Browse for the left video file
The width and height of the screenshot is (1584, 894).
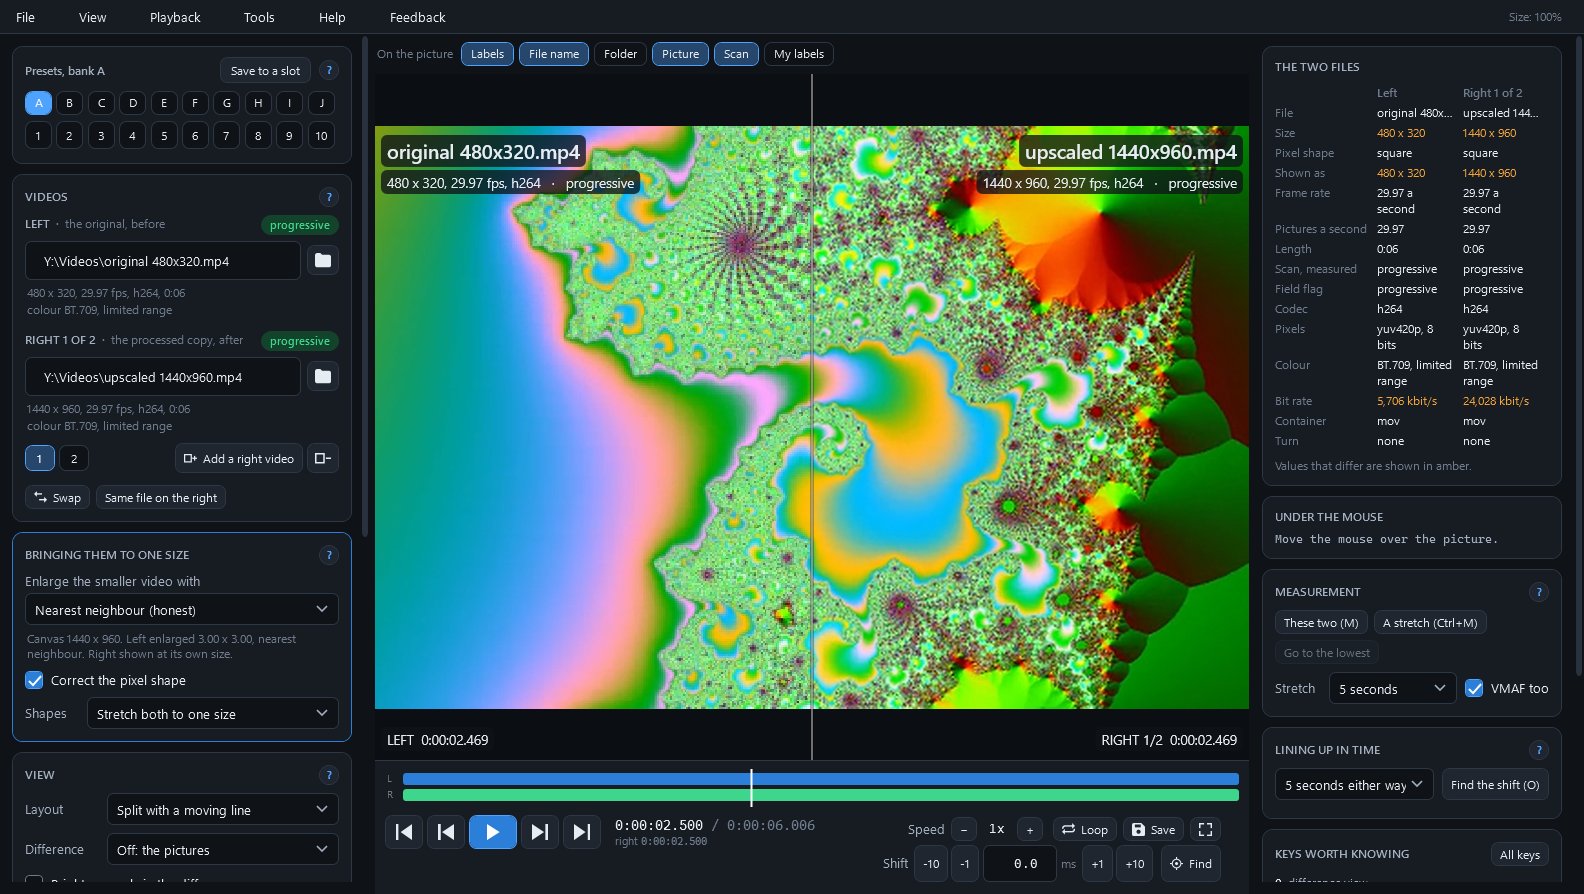pos(323,261)
